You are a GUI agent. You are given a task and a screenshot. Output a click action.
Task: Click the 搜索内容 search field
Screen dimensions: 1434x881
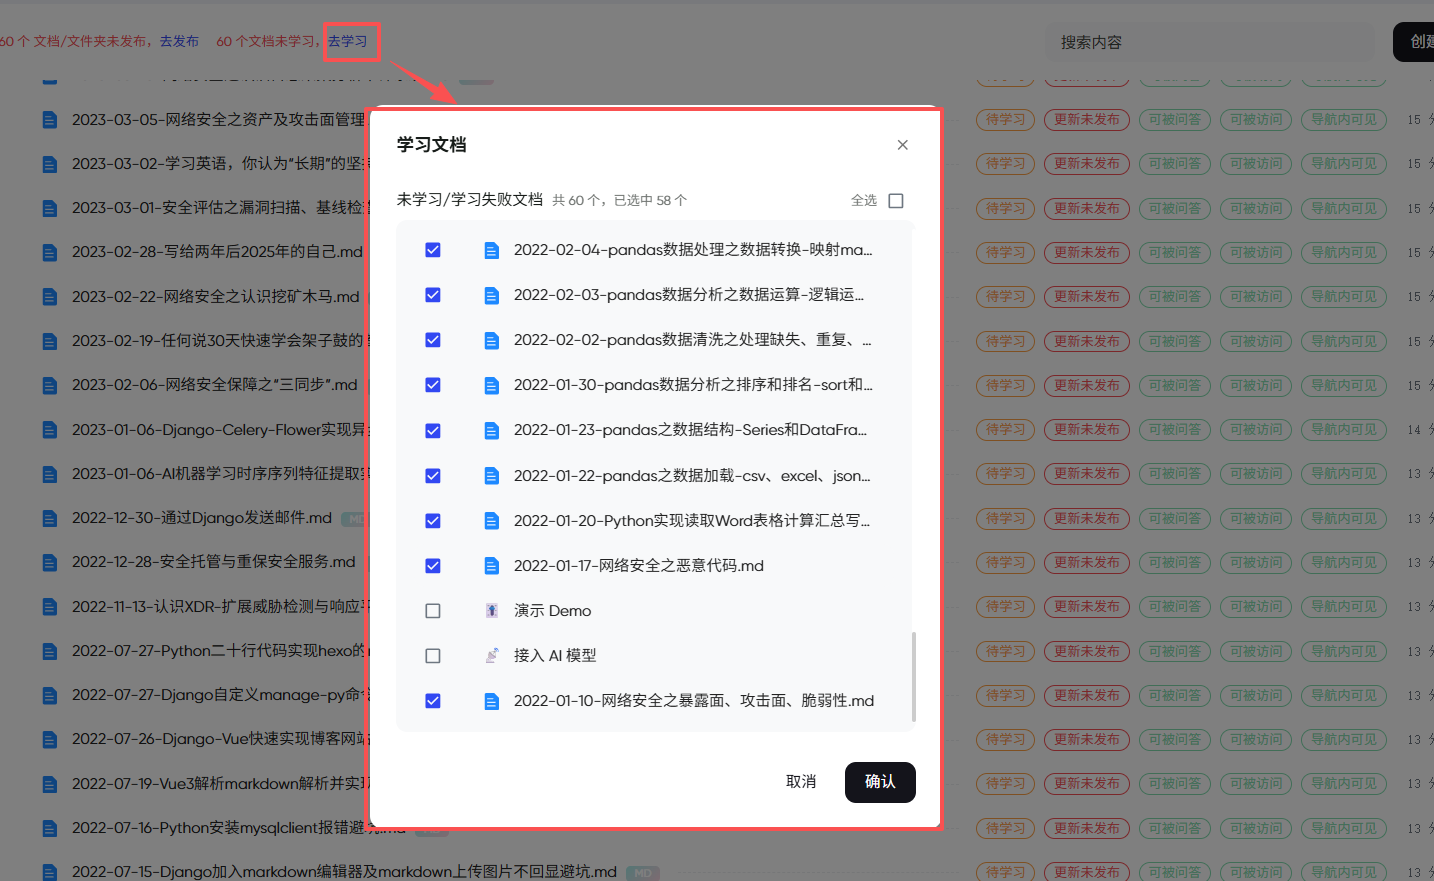click(x=1209, y=42)
